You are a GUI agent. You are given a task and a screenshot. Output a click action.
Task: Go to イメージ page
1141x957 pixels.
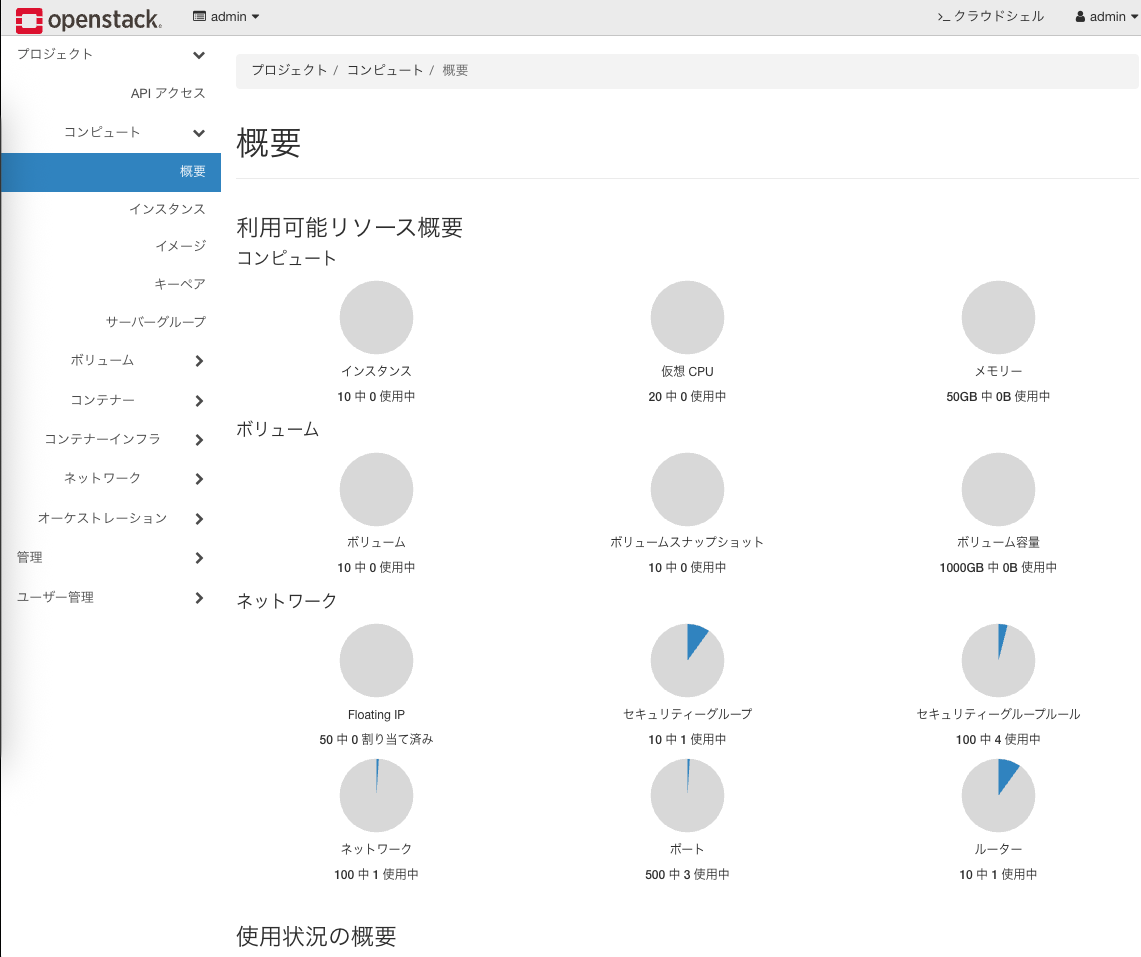click(180, 246)
